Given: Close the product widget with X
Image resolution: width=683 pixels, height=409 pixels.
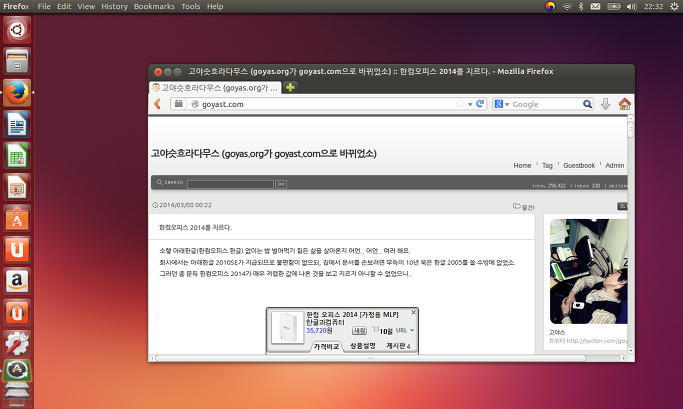Looking at the screenshot, I should coord(413,312).
